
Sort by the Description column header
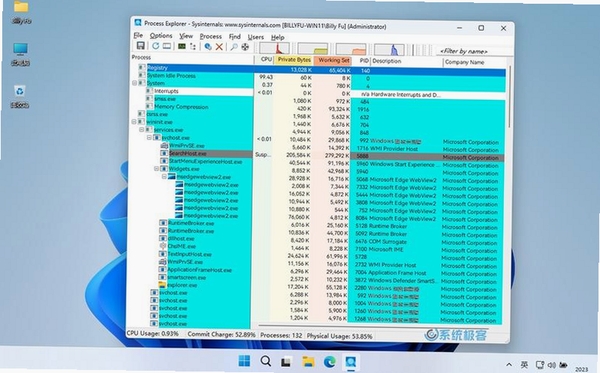tap(407, 61)
